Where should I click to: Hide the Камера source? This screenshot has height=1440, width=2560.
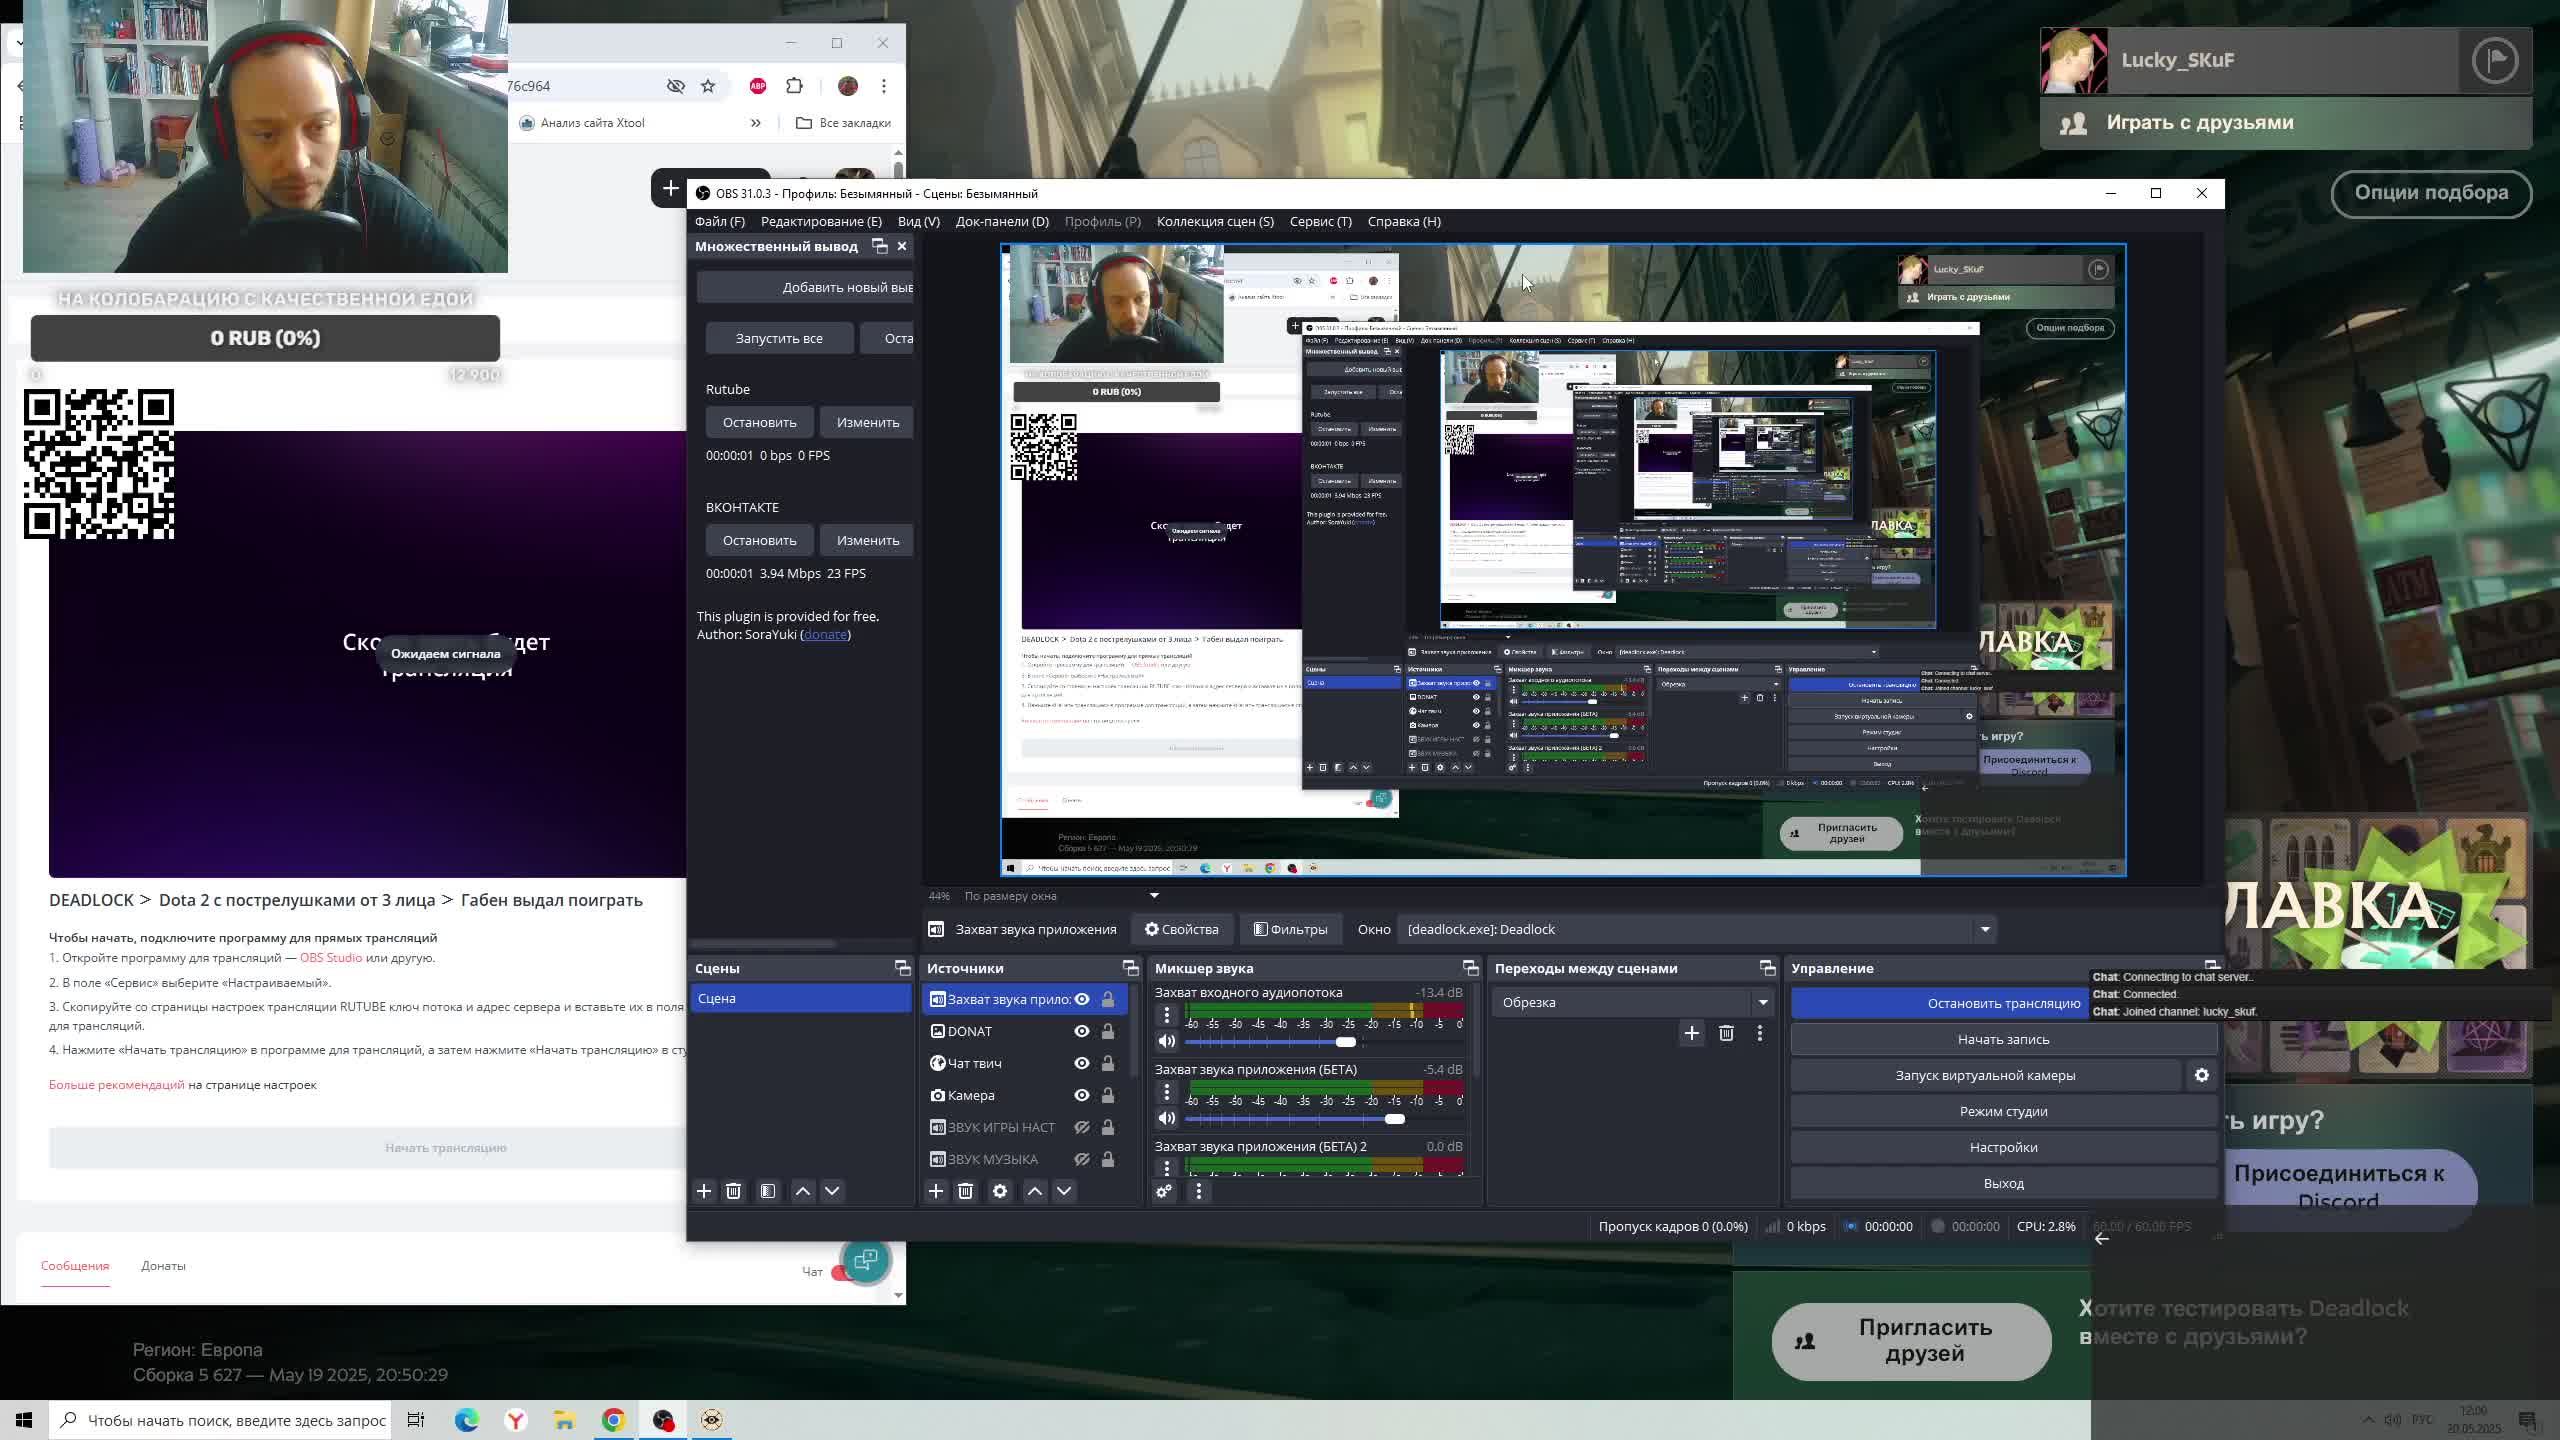coord(1082,1095)
